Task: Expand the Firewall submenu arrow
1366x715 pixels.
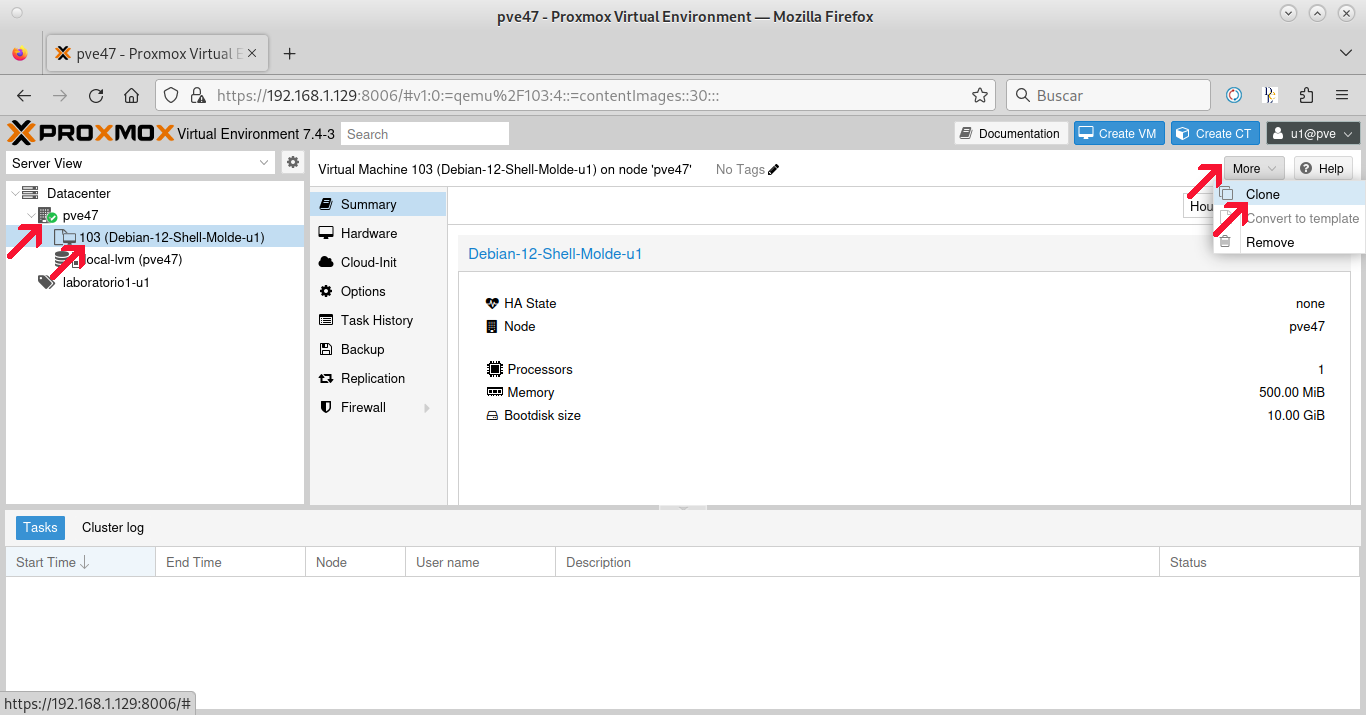Action: 427,408
